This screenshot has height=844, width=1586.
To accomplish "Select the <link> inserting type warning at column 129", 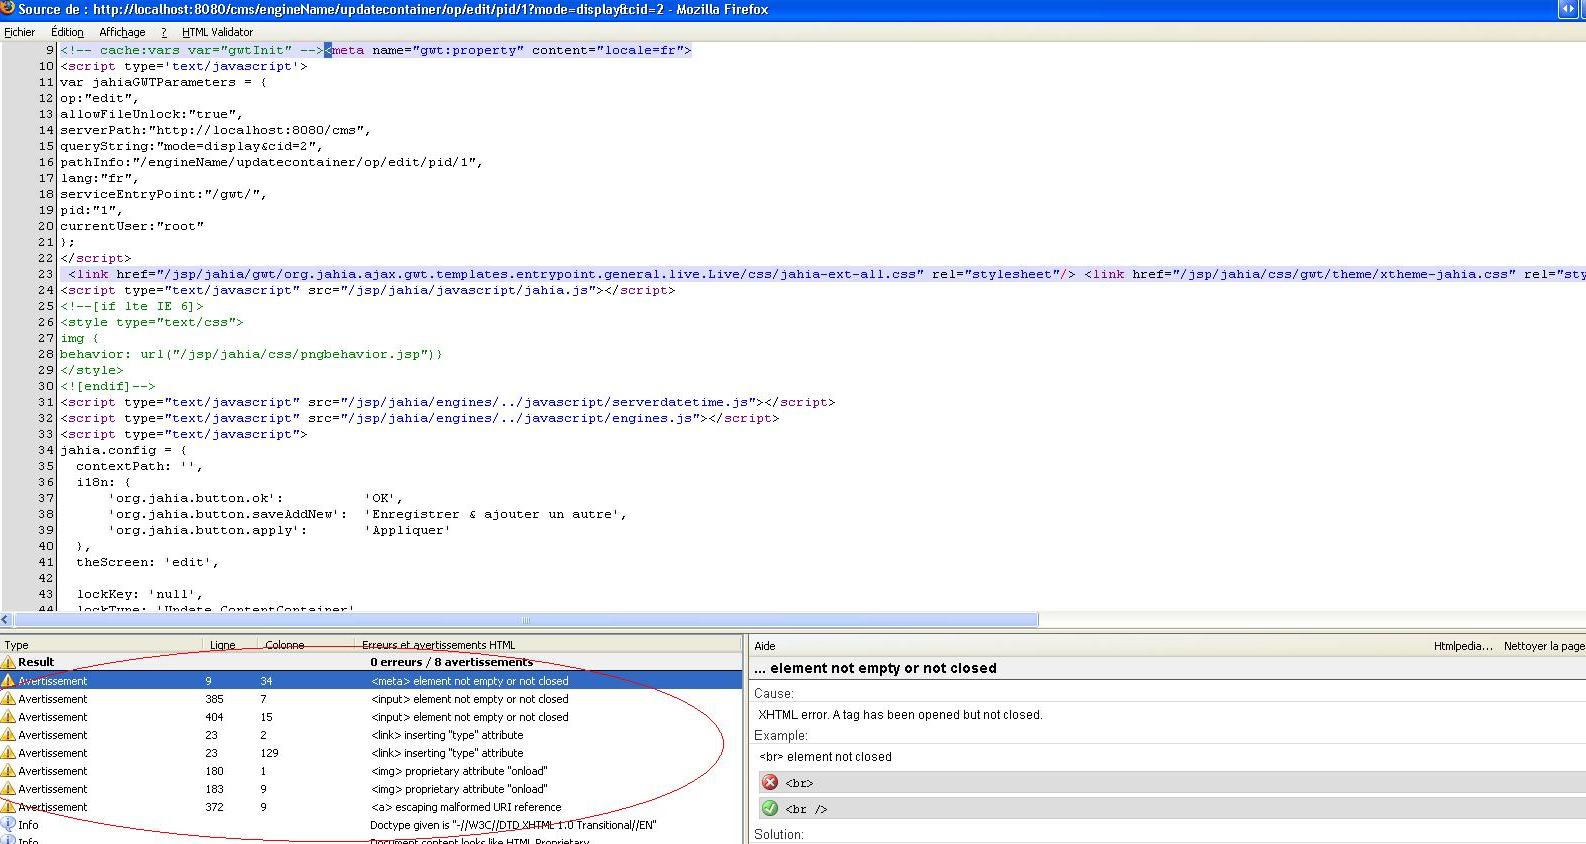I will 371,753.
